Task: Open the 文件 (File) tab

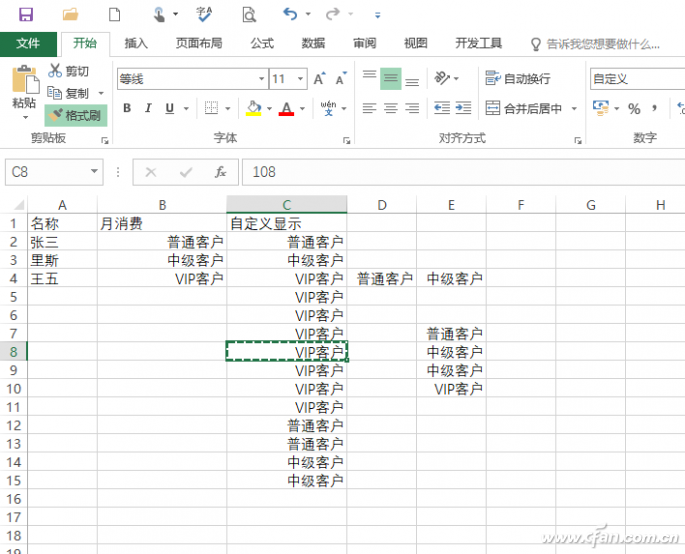Action: [28, 44]
